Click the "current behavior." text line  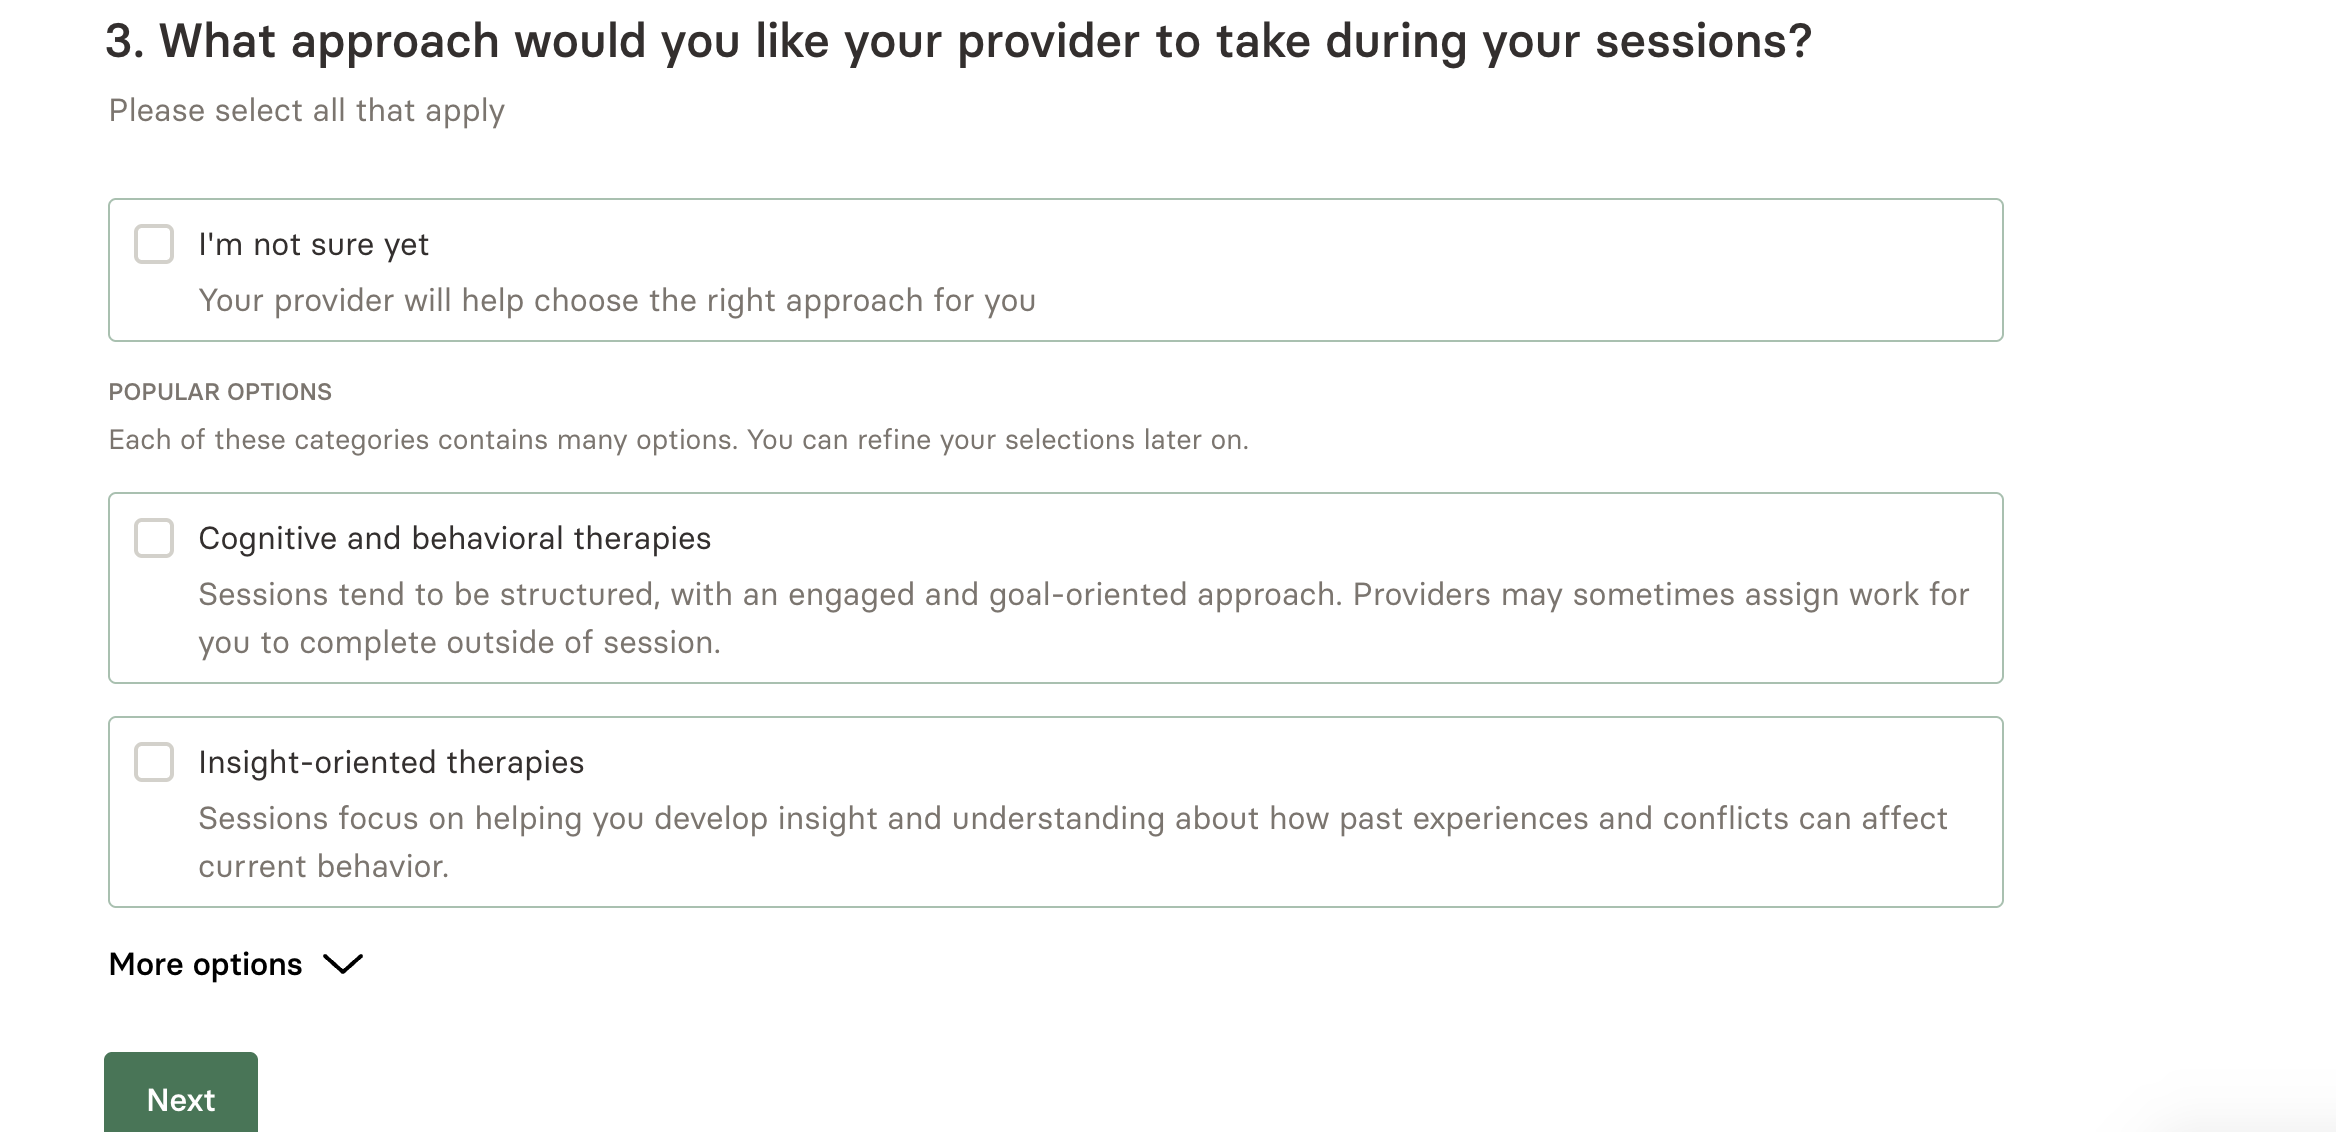pyautogui.click(x=323, y=866)
